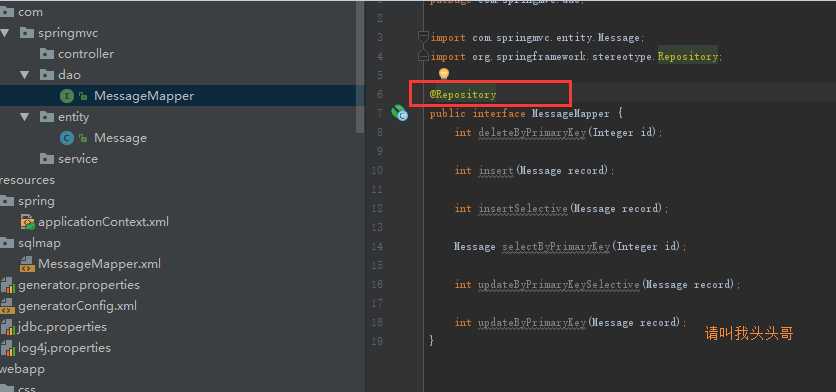Select the service package folder
This screenshot has width=836, height=392.
coord(78,159)
